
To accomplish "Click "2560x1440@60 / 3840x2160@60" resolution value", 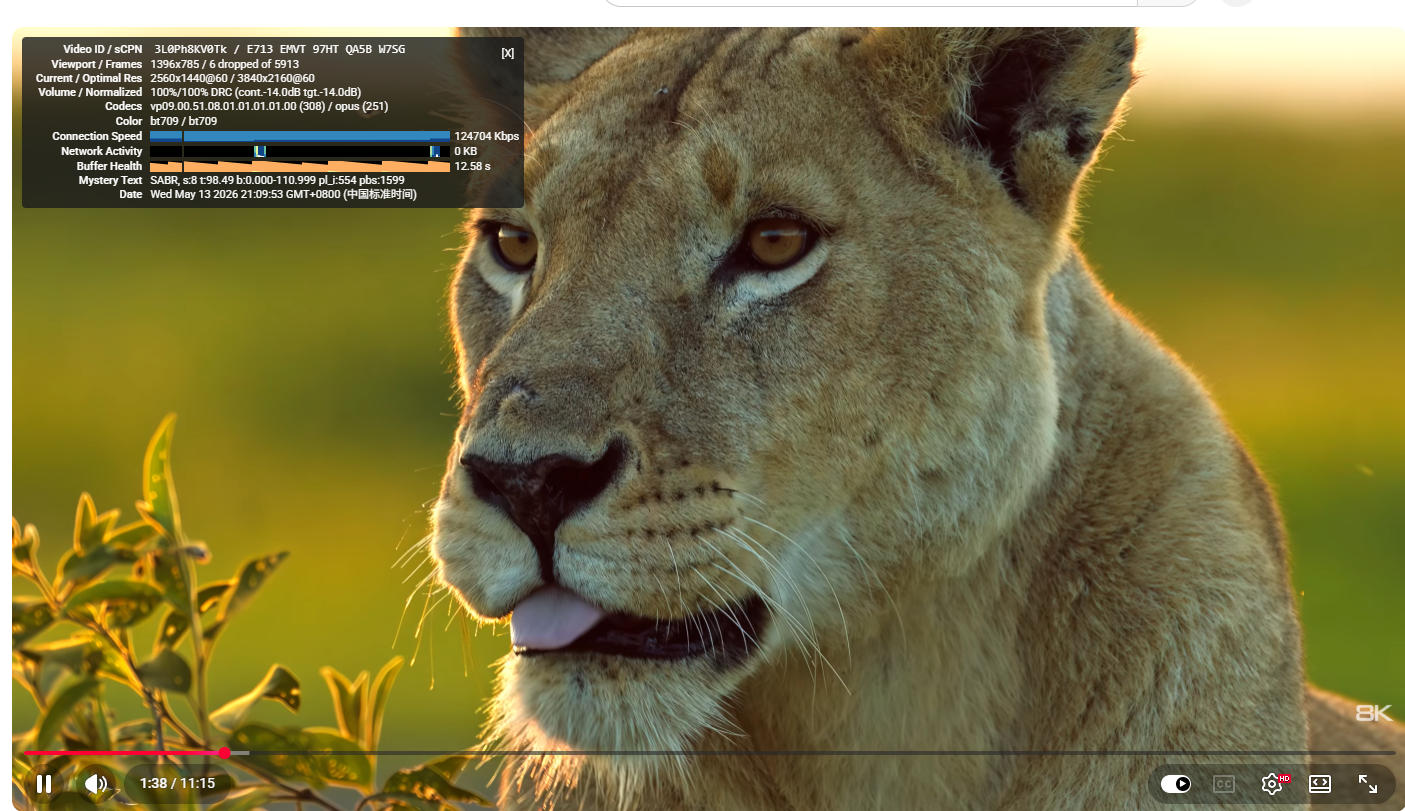I will 232,78.
